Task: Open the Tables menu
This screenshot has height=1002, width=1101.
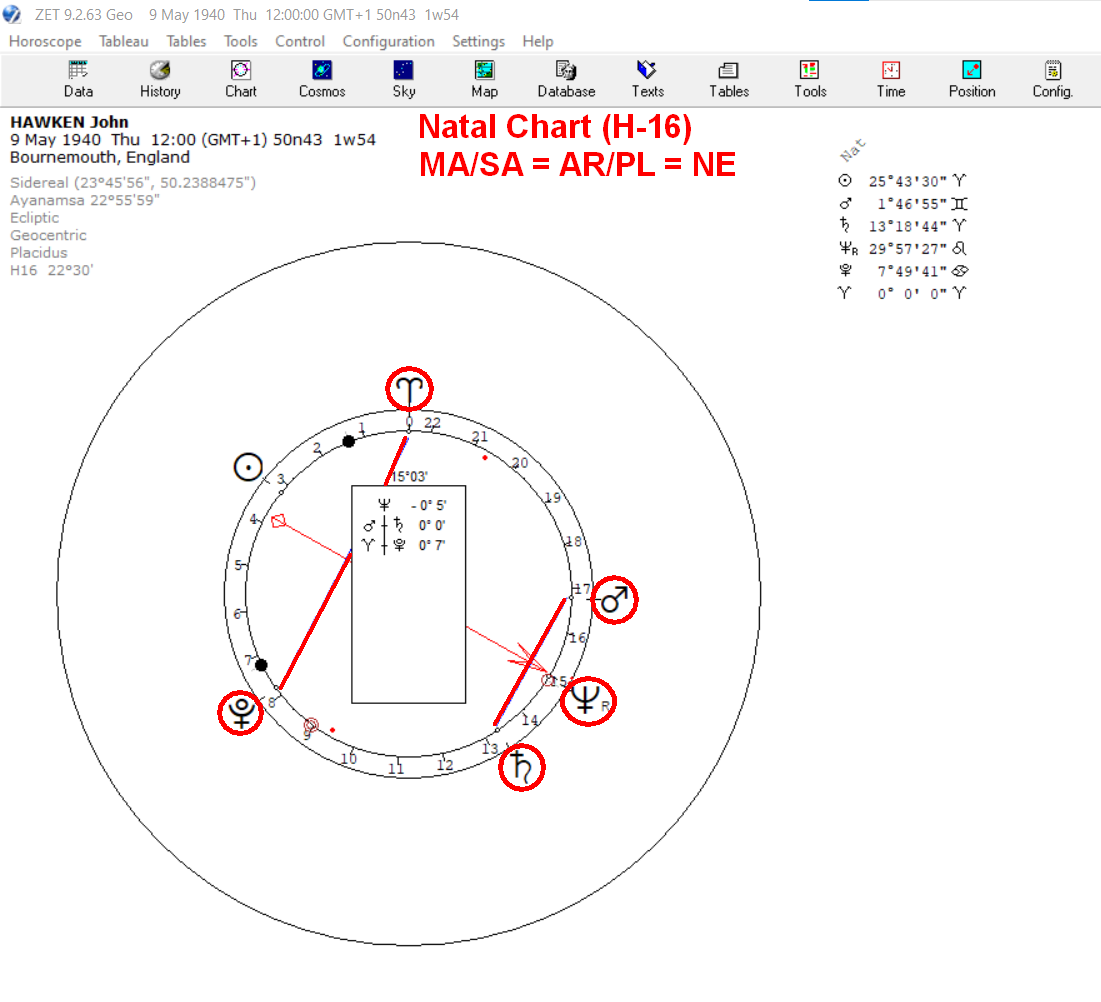Action: [x=186, y=41]
